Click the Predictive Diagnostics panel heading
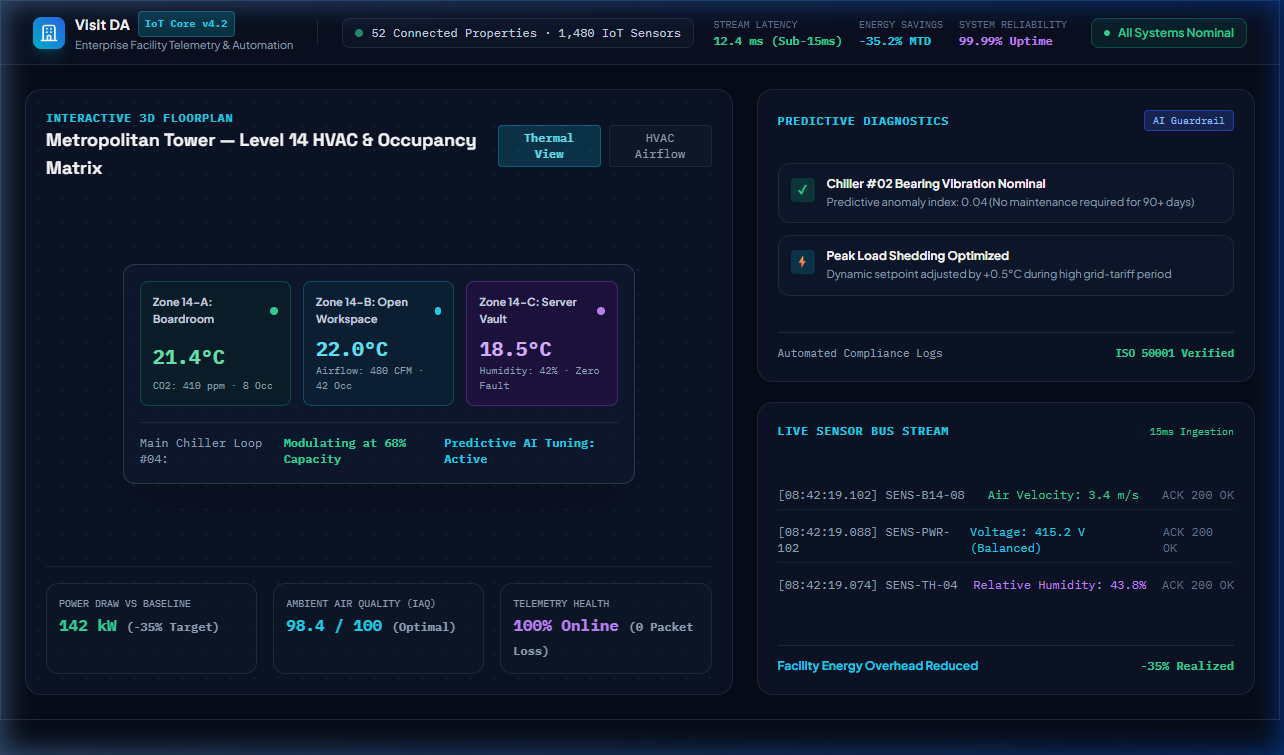1284x755 pixels. pos(863,121)
